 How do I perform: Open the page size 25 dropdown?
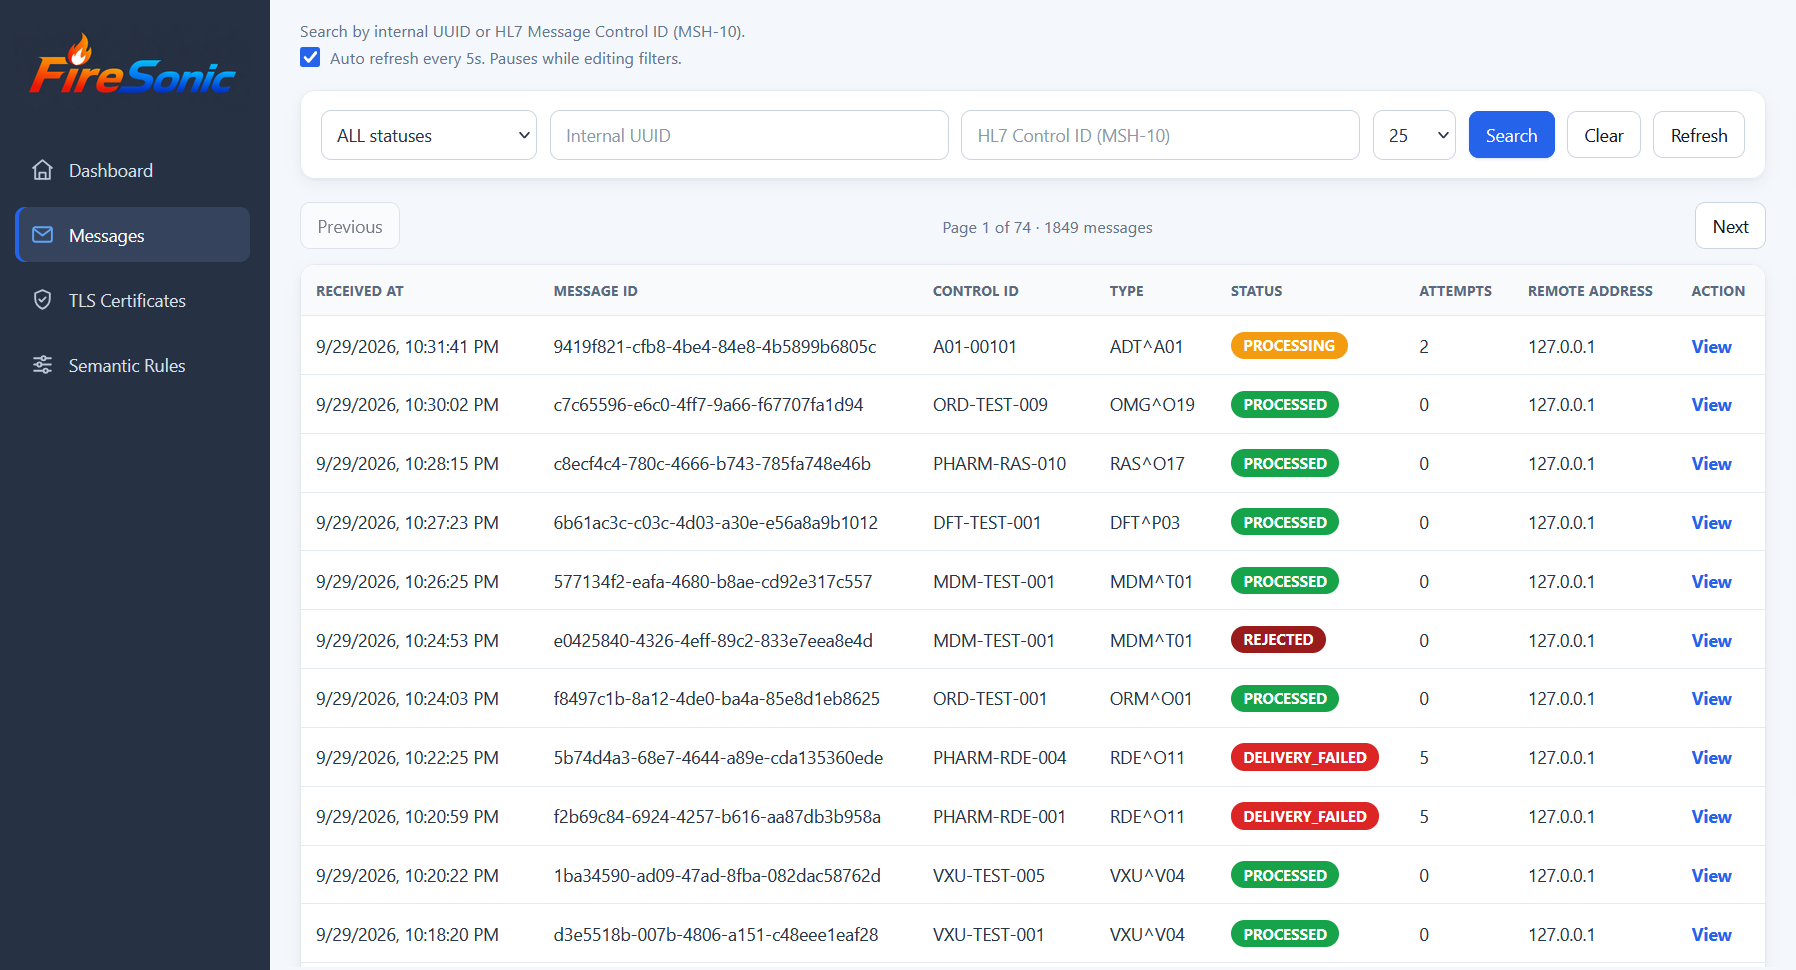pyautogui.click(x=1414, y=135)
